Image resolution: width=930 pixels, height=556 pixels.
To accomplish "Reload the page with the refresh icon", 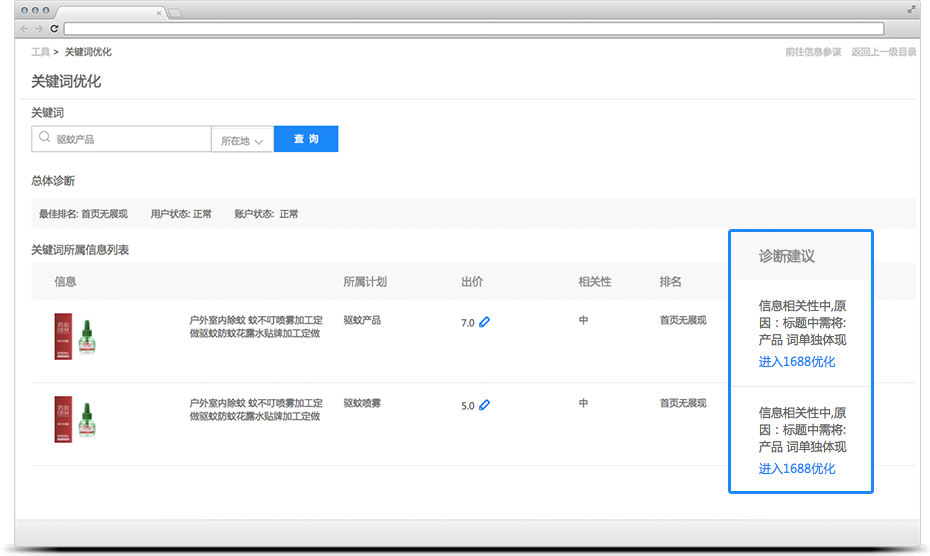I will pos(54,28).
